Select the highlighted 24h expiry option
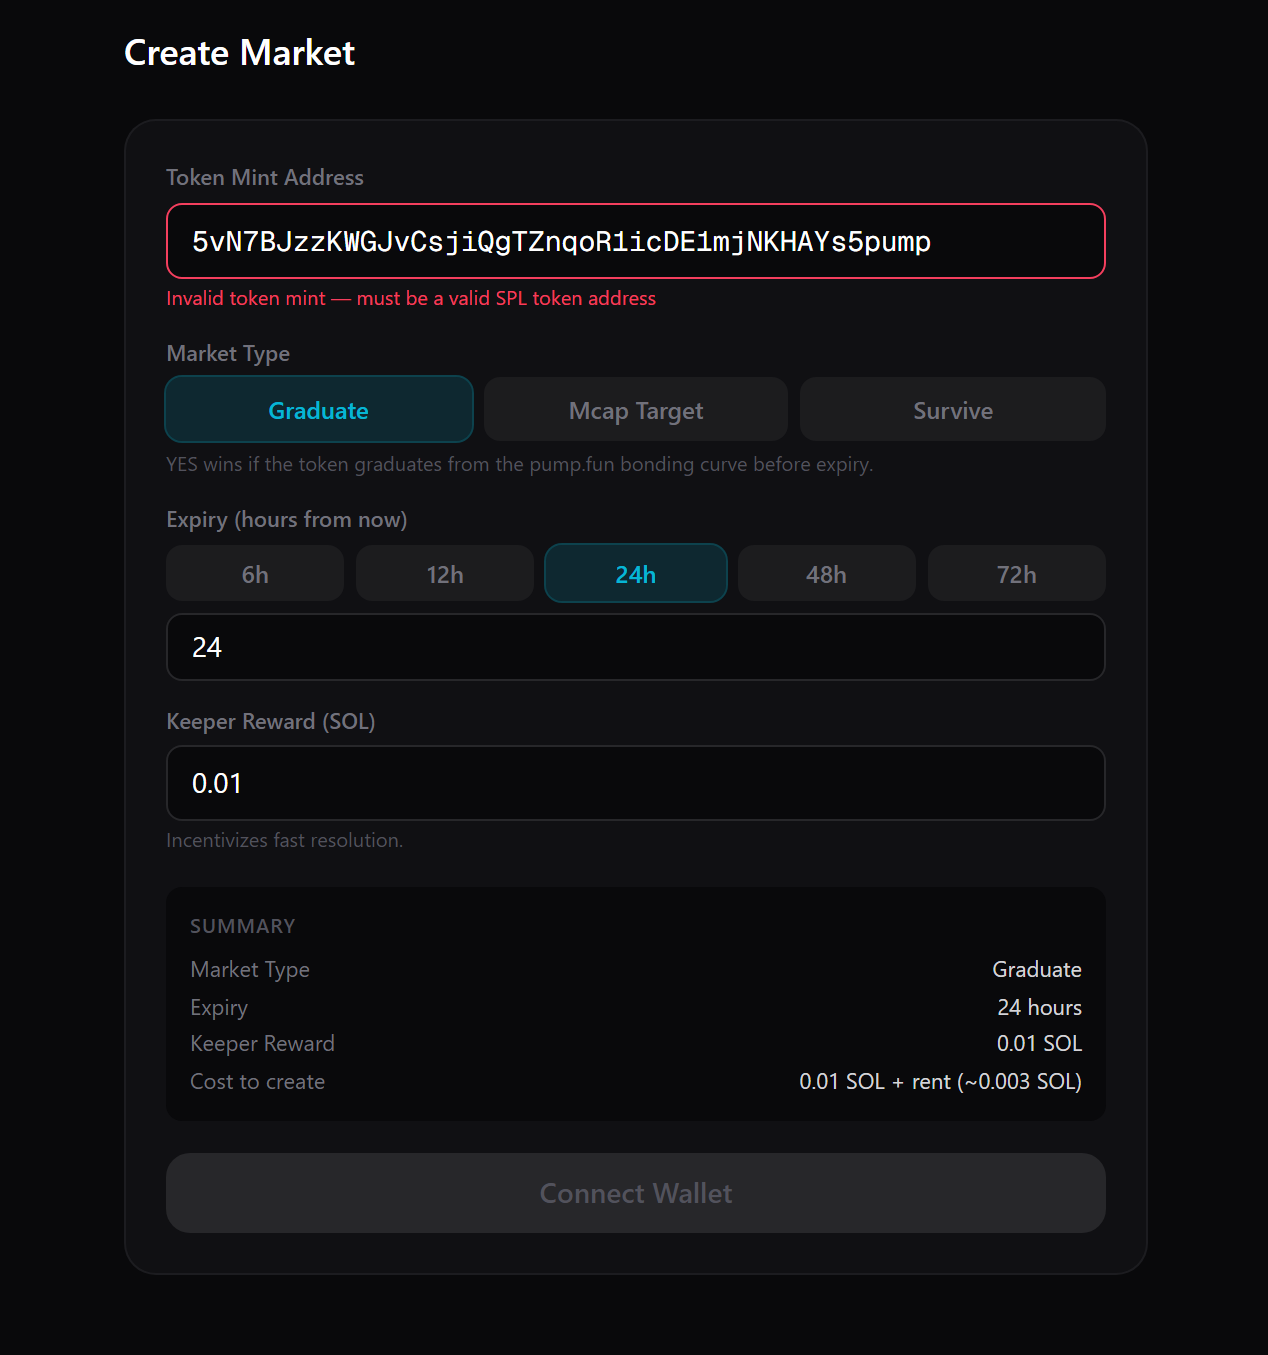Viewport: 1268px width, 1355px height. 635,573
